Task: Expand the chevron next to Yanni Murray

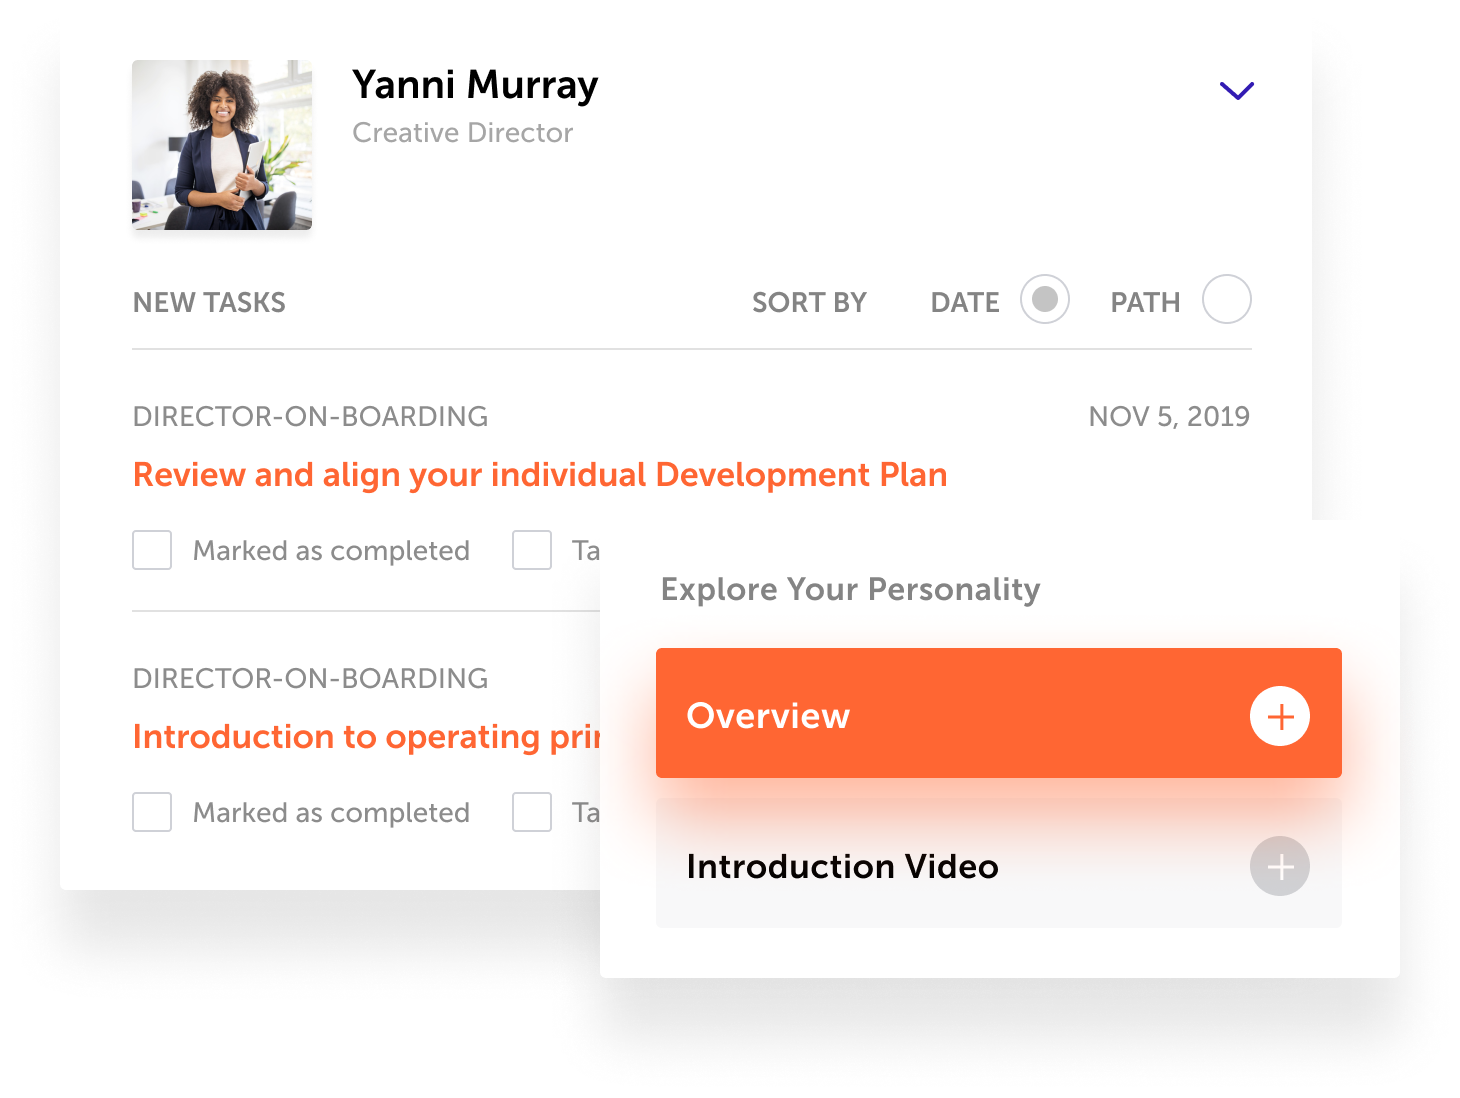Action: (x=1237, y=91)
